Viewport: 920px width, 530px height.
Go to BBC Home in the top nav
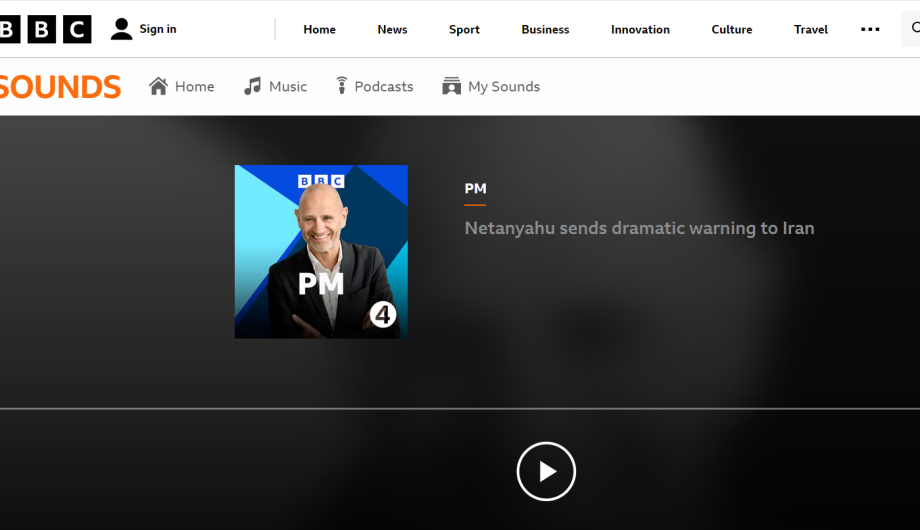click(319, 29)
